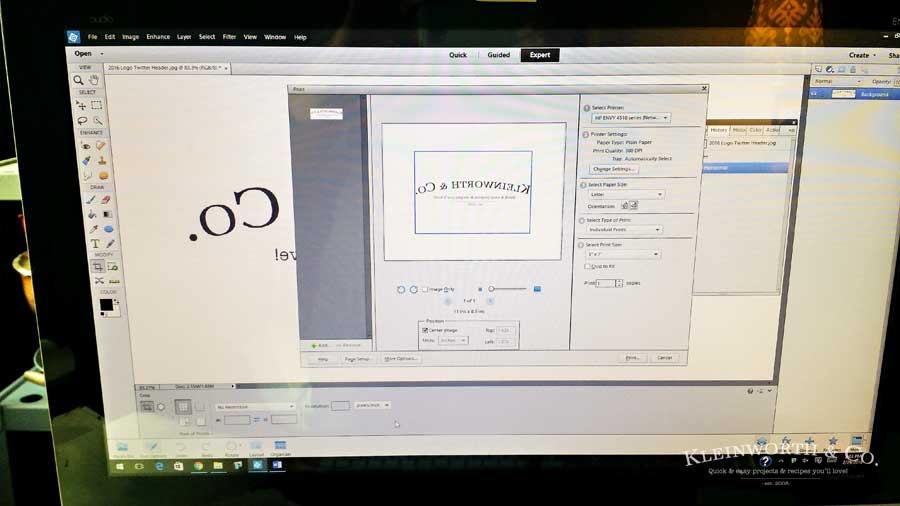The image size is (900, 506).
Task: Uncheck the Center Image checkbox
Action: click(425, 330)
